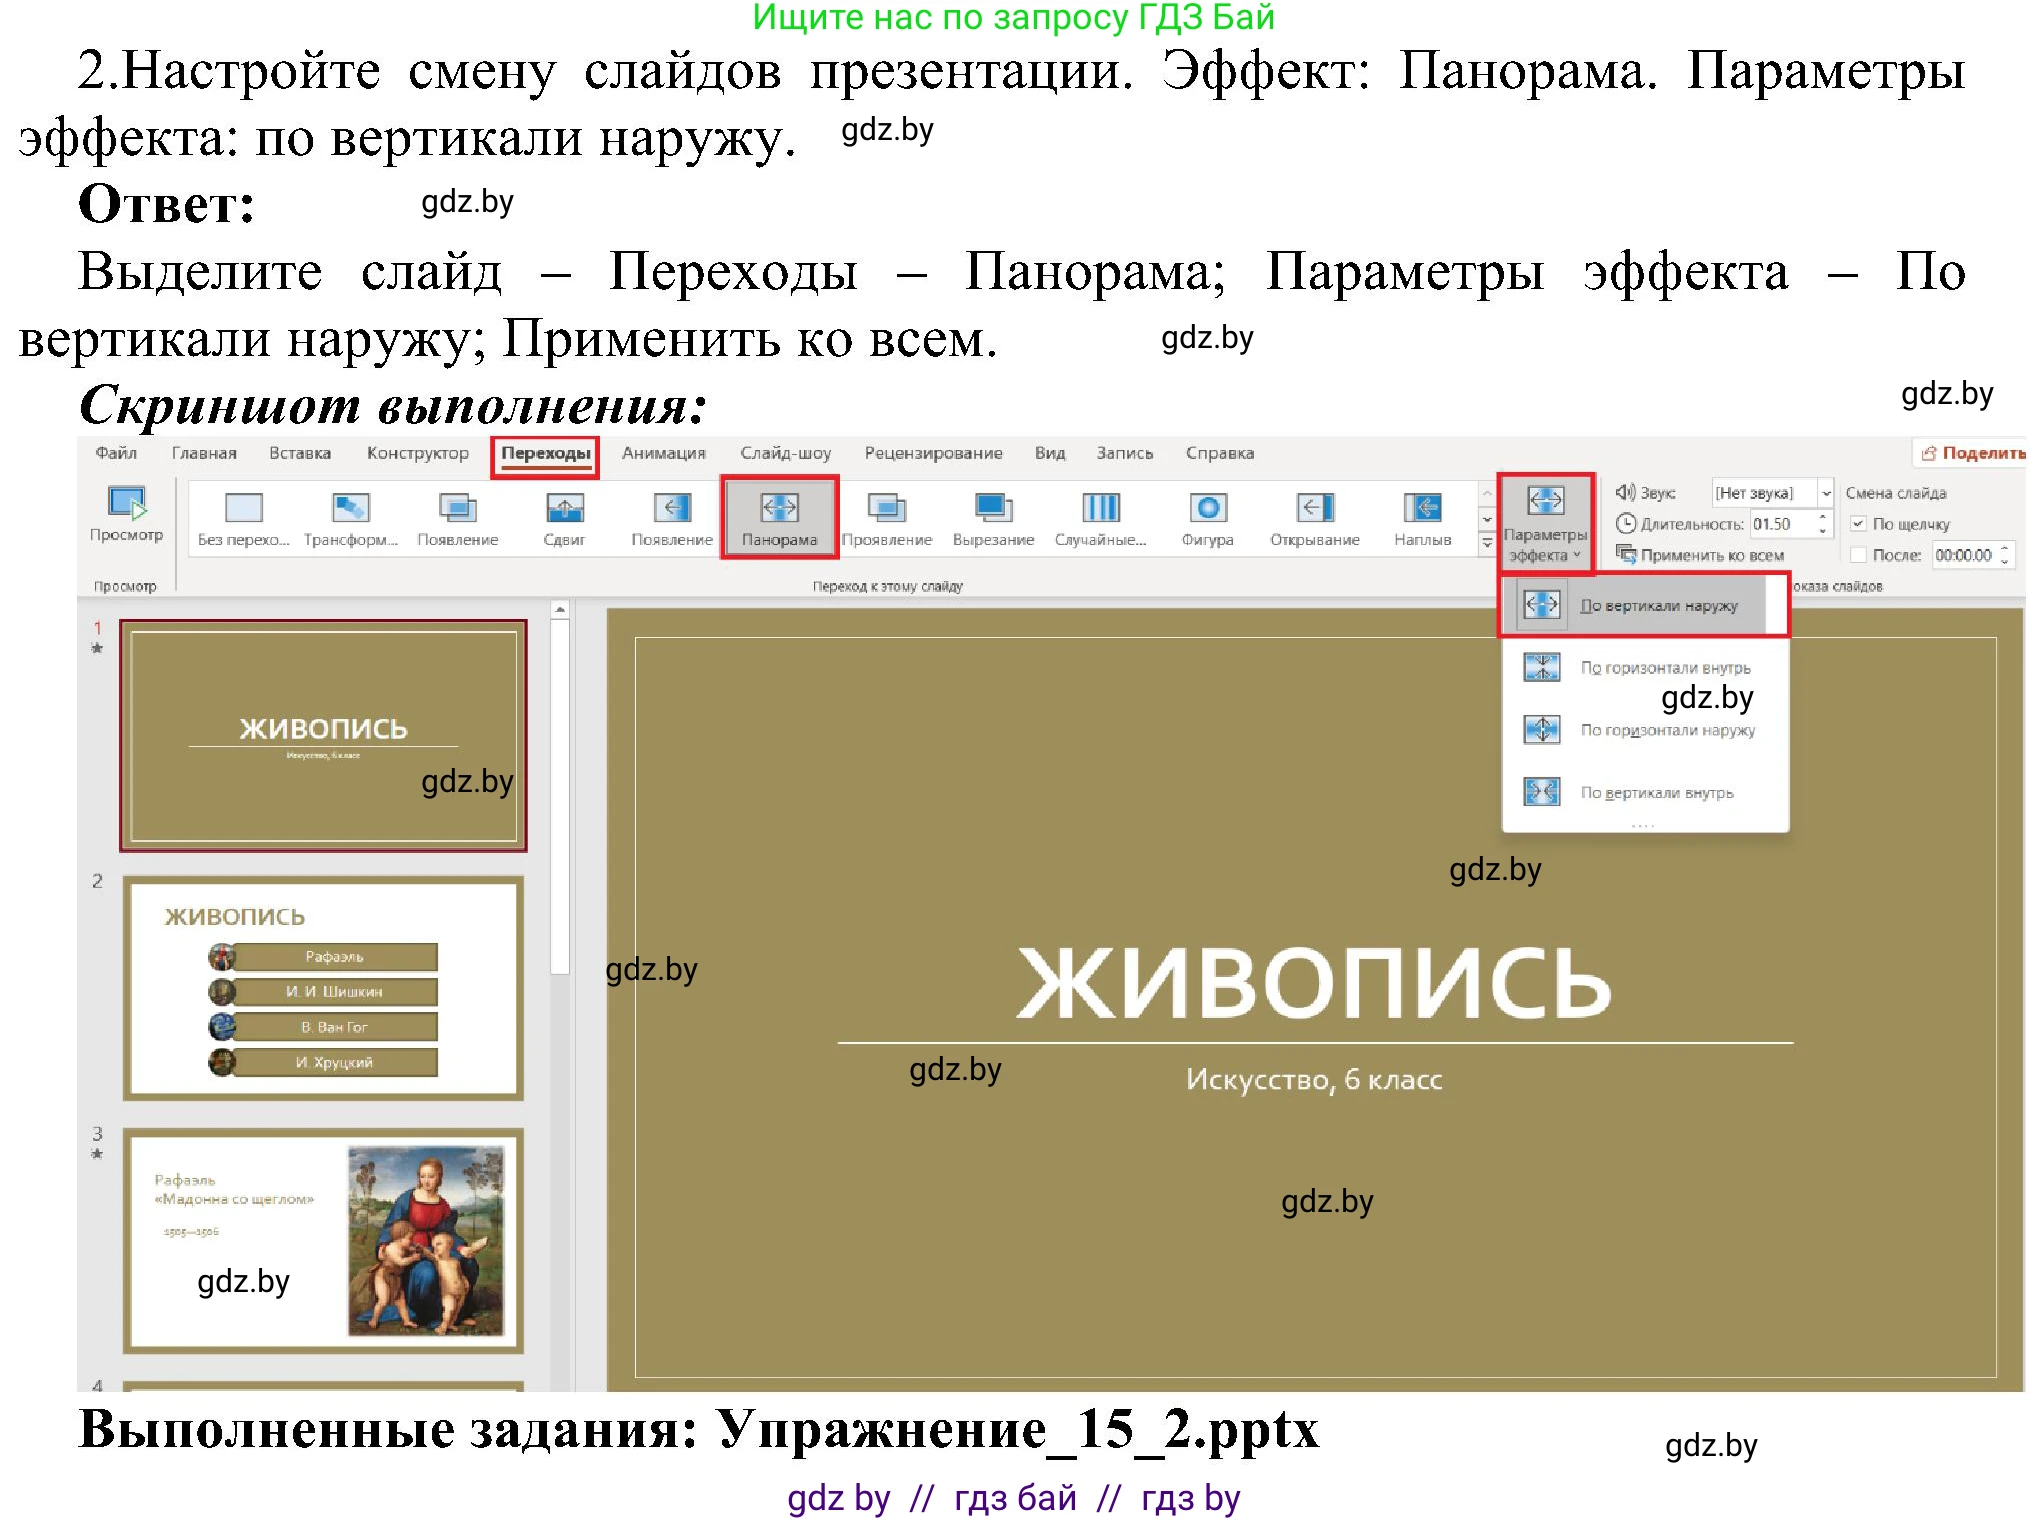Choose the 'Появление' fade transition with overlapping squares
This screenshot has width=2030, height=1521.
click(457, 520)
